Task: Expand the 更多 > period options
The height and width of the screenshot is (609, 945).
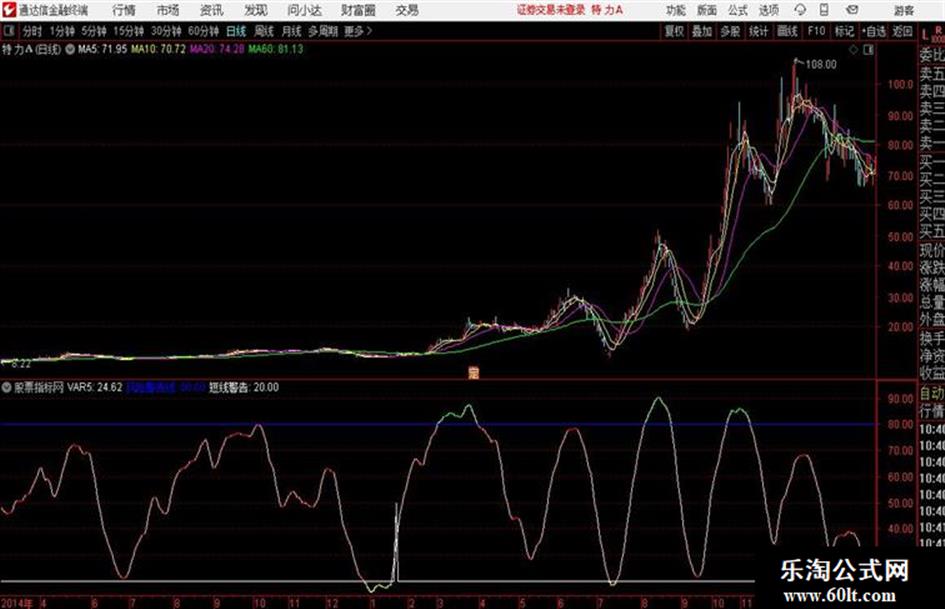Action: coord(358,31)
